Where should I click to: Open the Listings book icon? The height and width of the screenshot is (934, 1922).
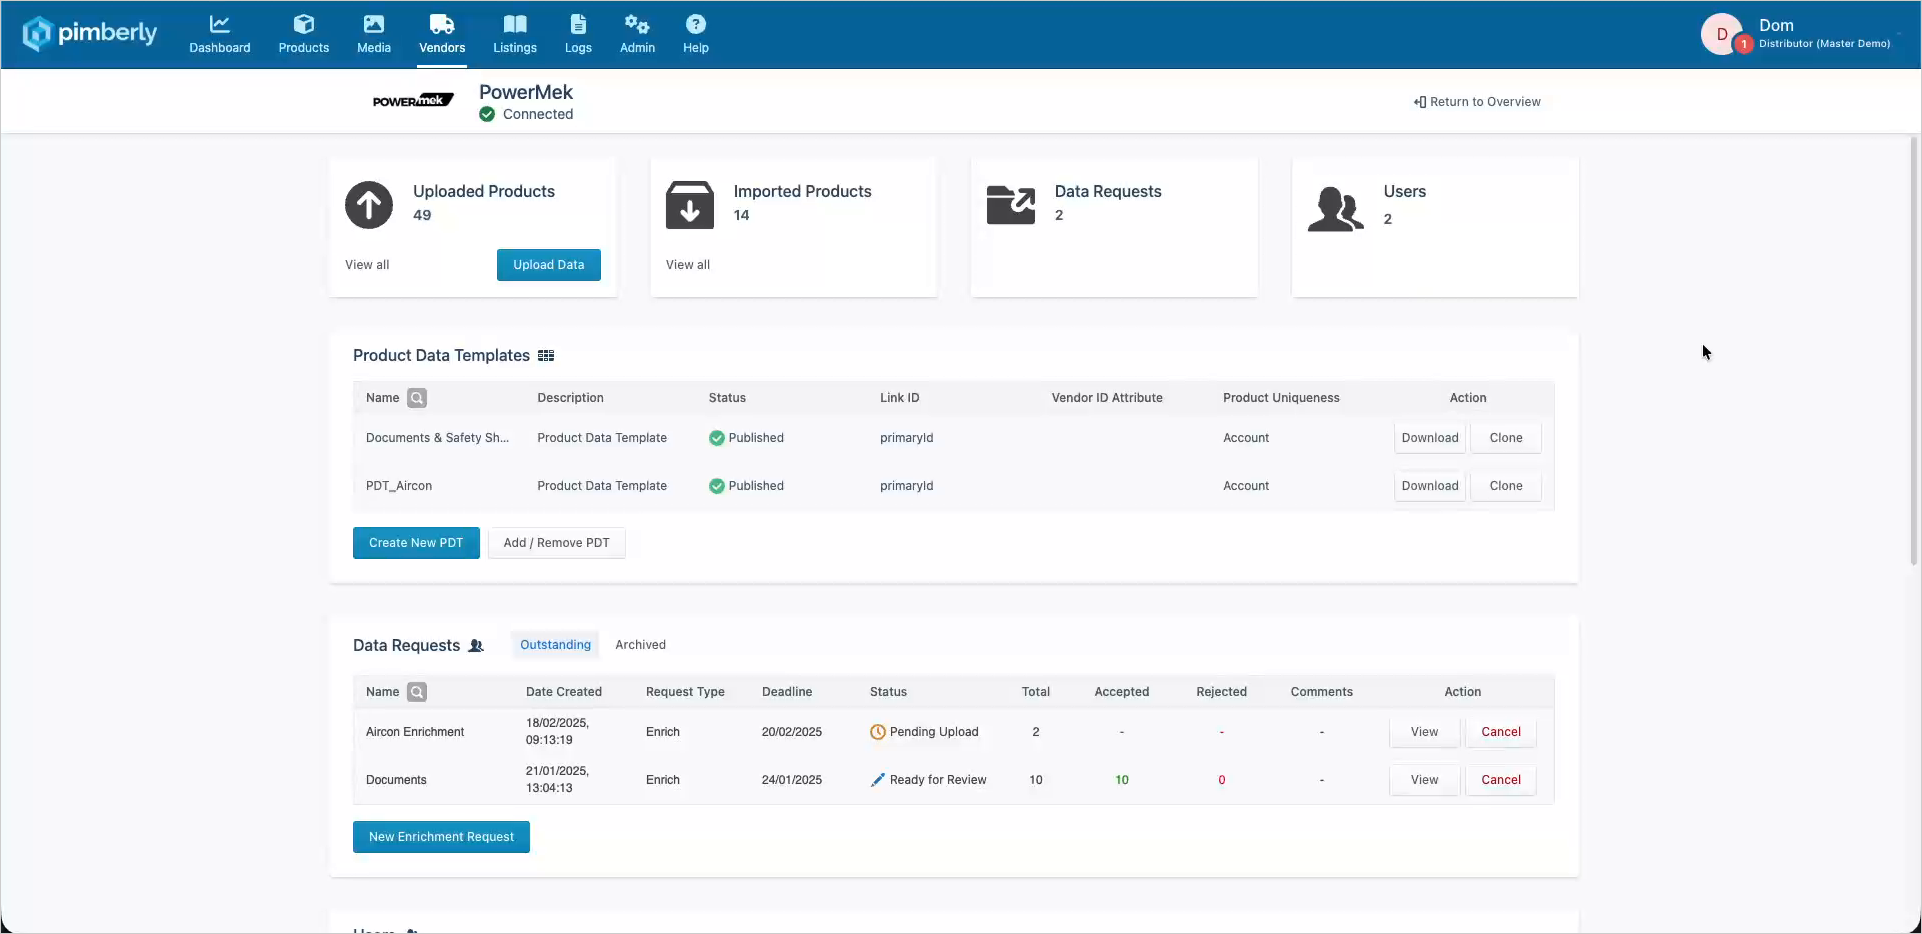tap(515, 24)
